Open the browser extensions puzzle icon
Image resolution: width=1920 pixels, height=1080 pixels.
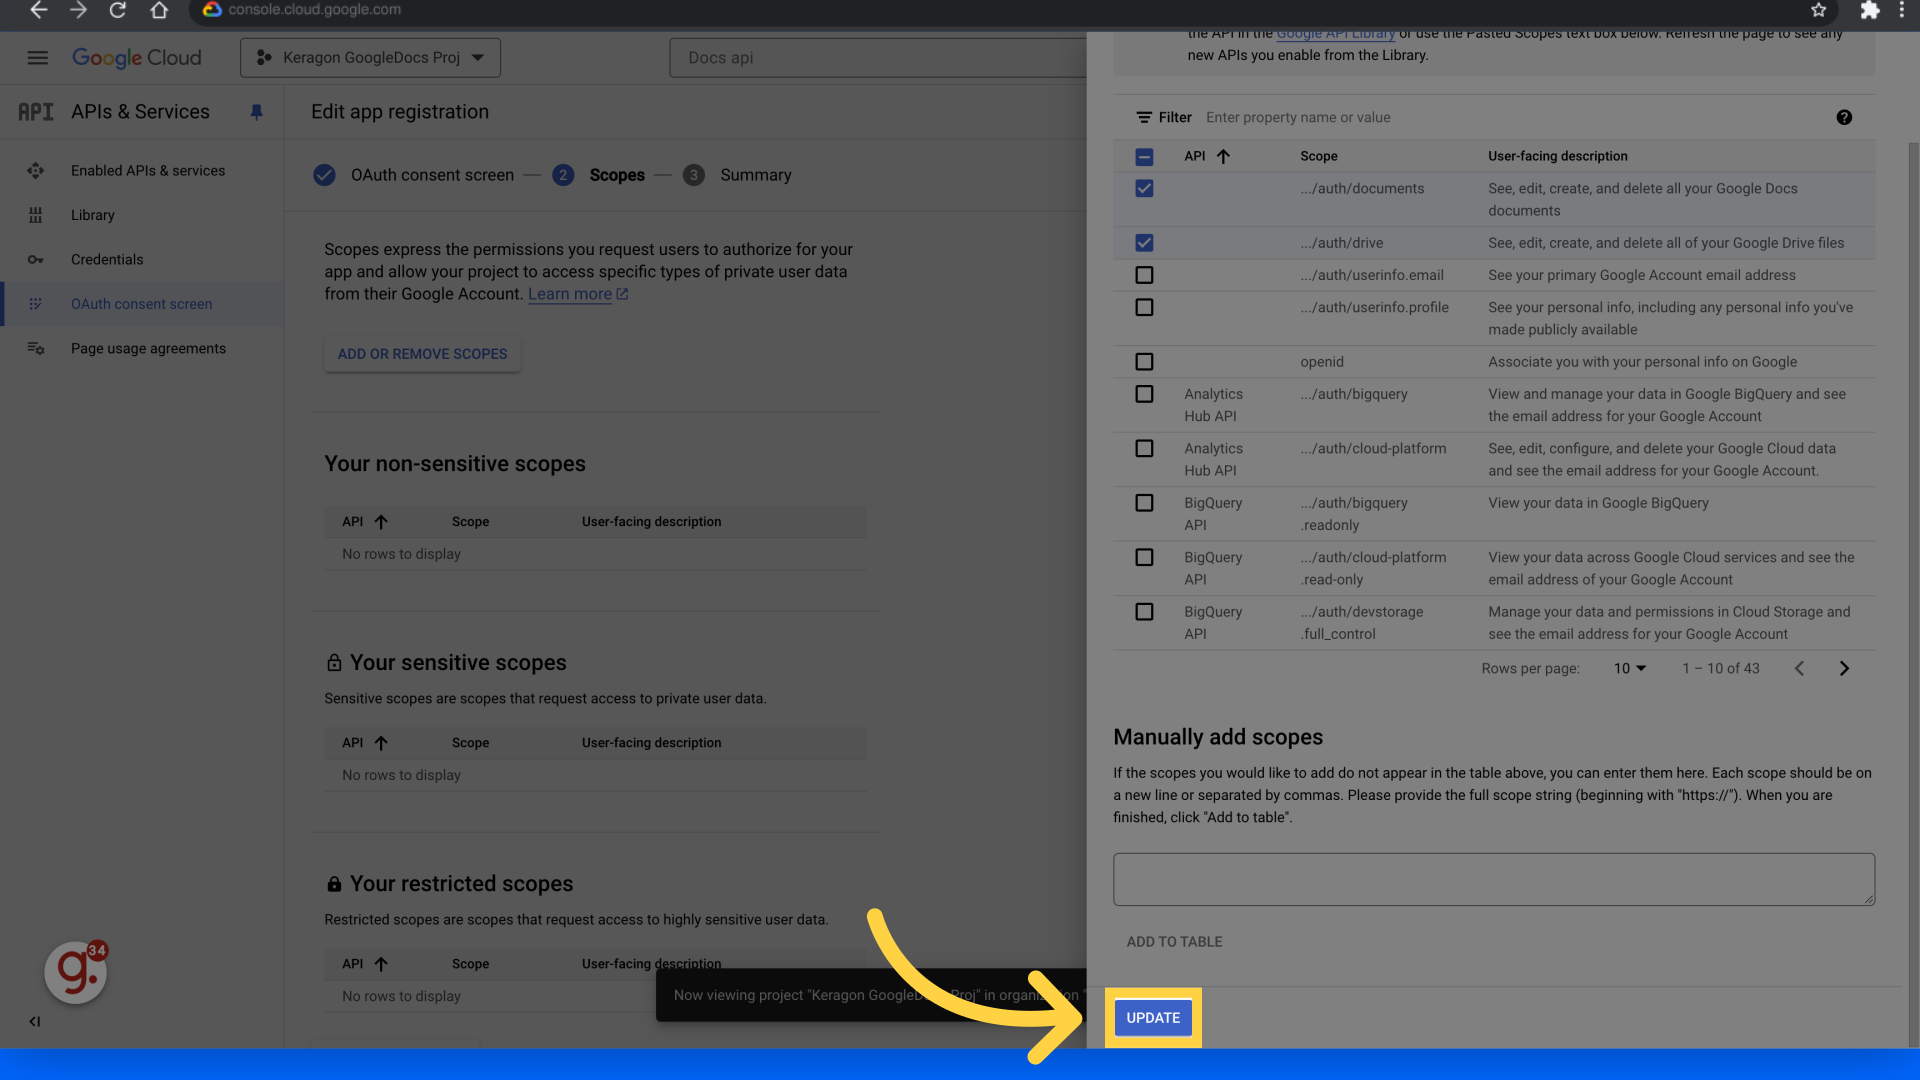point(1869,10)
